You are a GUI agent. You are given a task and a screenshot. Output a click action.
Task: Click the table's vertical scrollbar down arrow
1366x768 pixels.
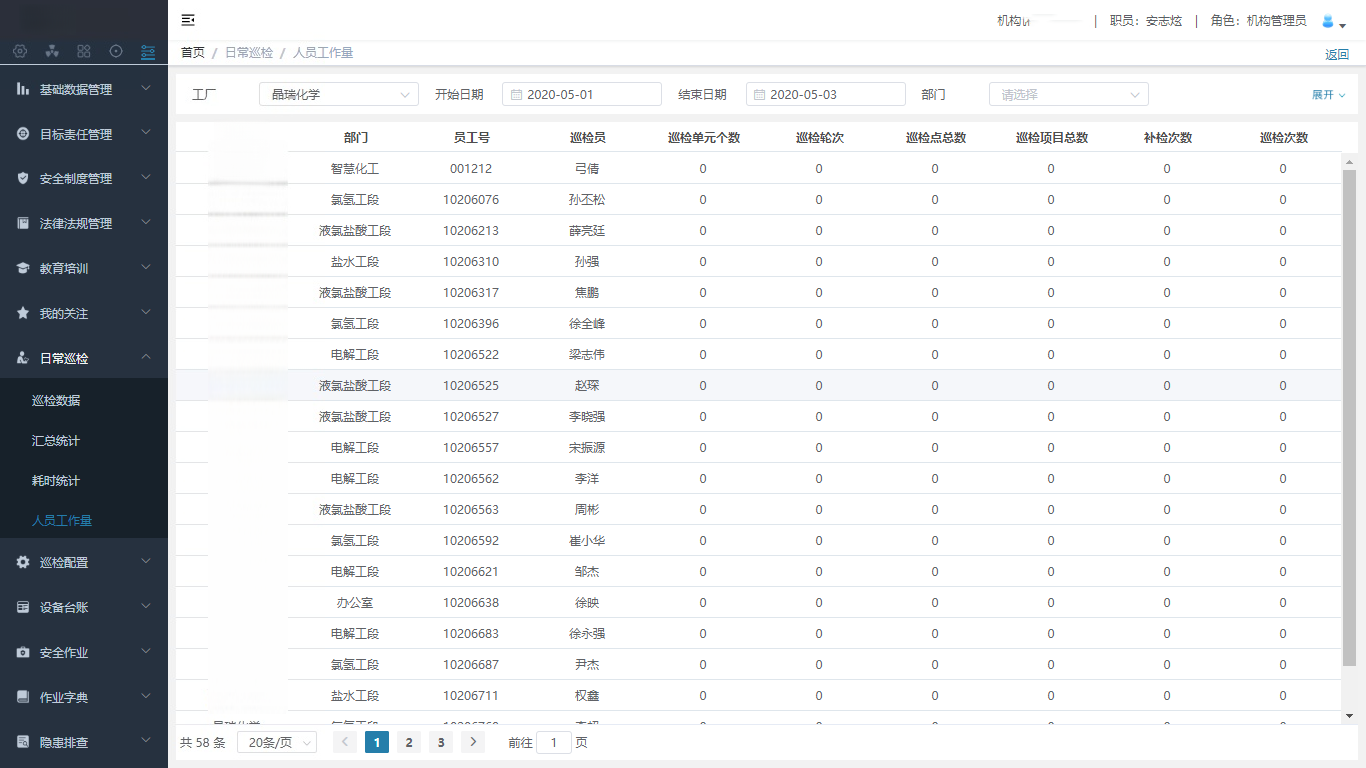tap(1349, 716)
